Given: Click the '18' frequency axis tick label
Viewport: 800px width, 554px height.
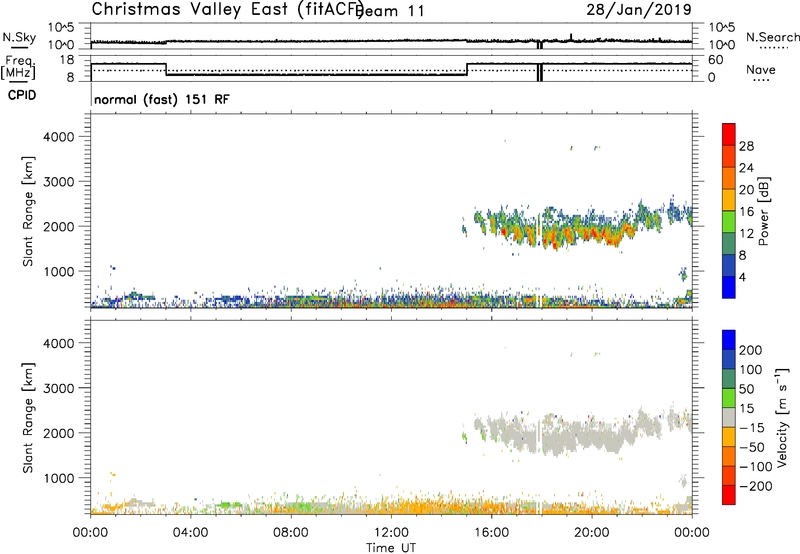Looking at the screenshot, I should tap(67, 60).
